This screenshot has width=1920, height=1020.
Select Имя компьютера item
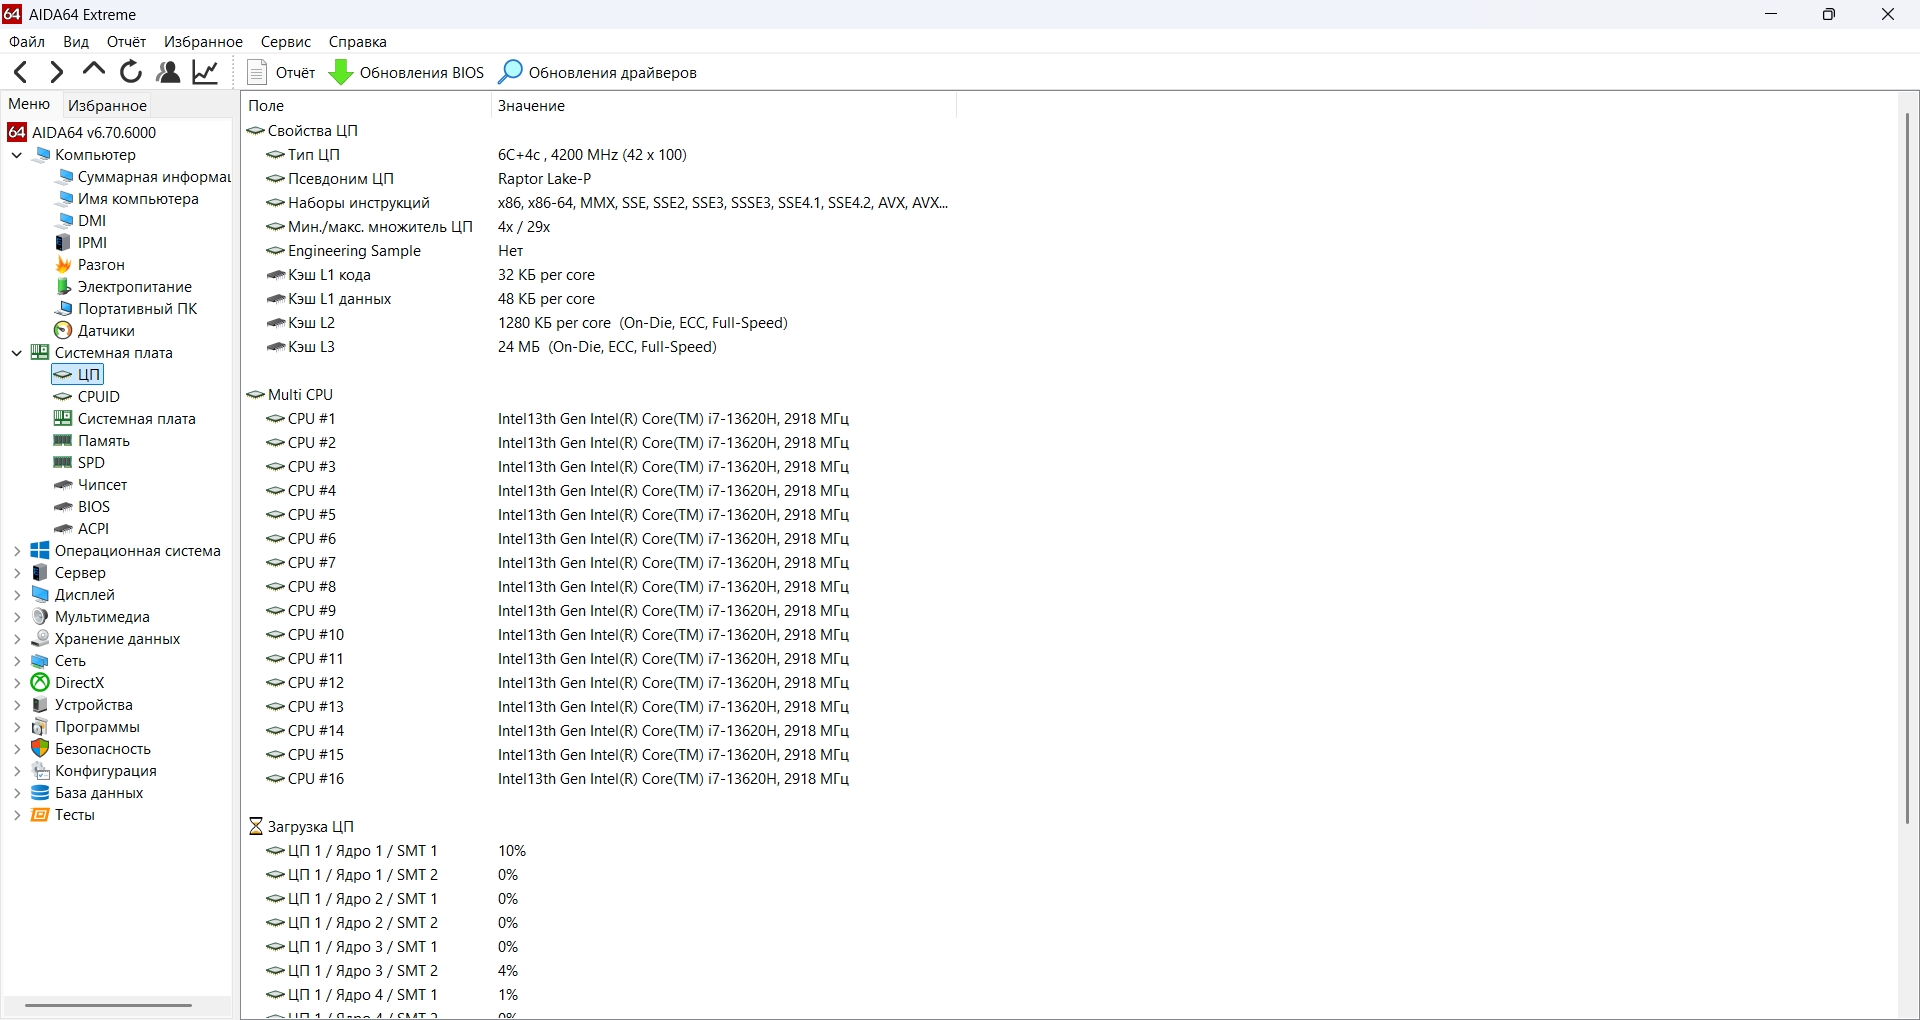click(126, 199)
